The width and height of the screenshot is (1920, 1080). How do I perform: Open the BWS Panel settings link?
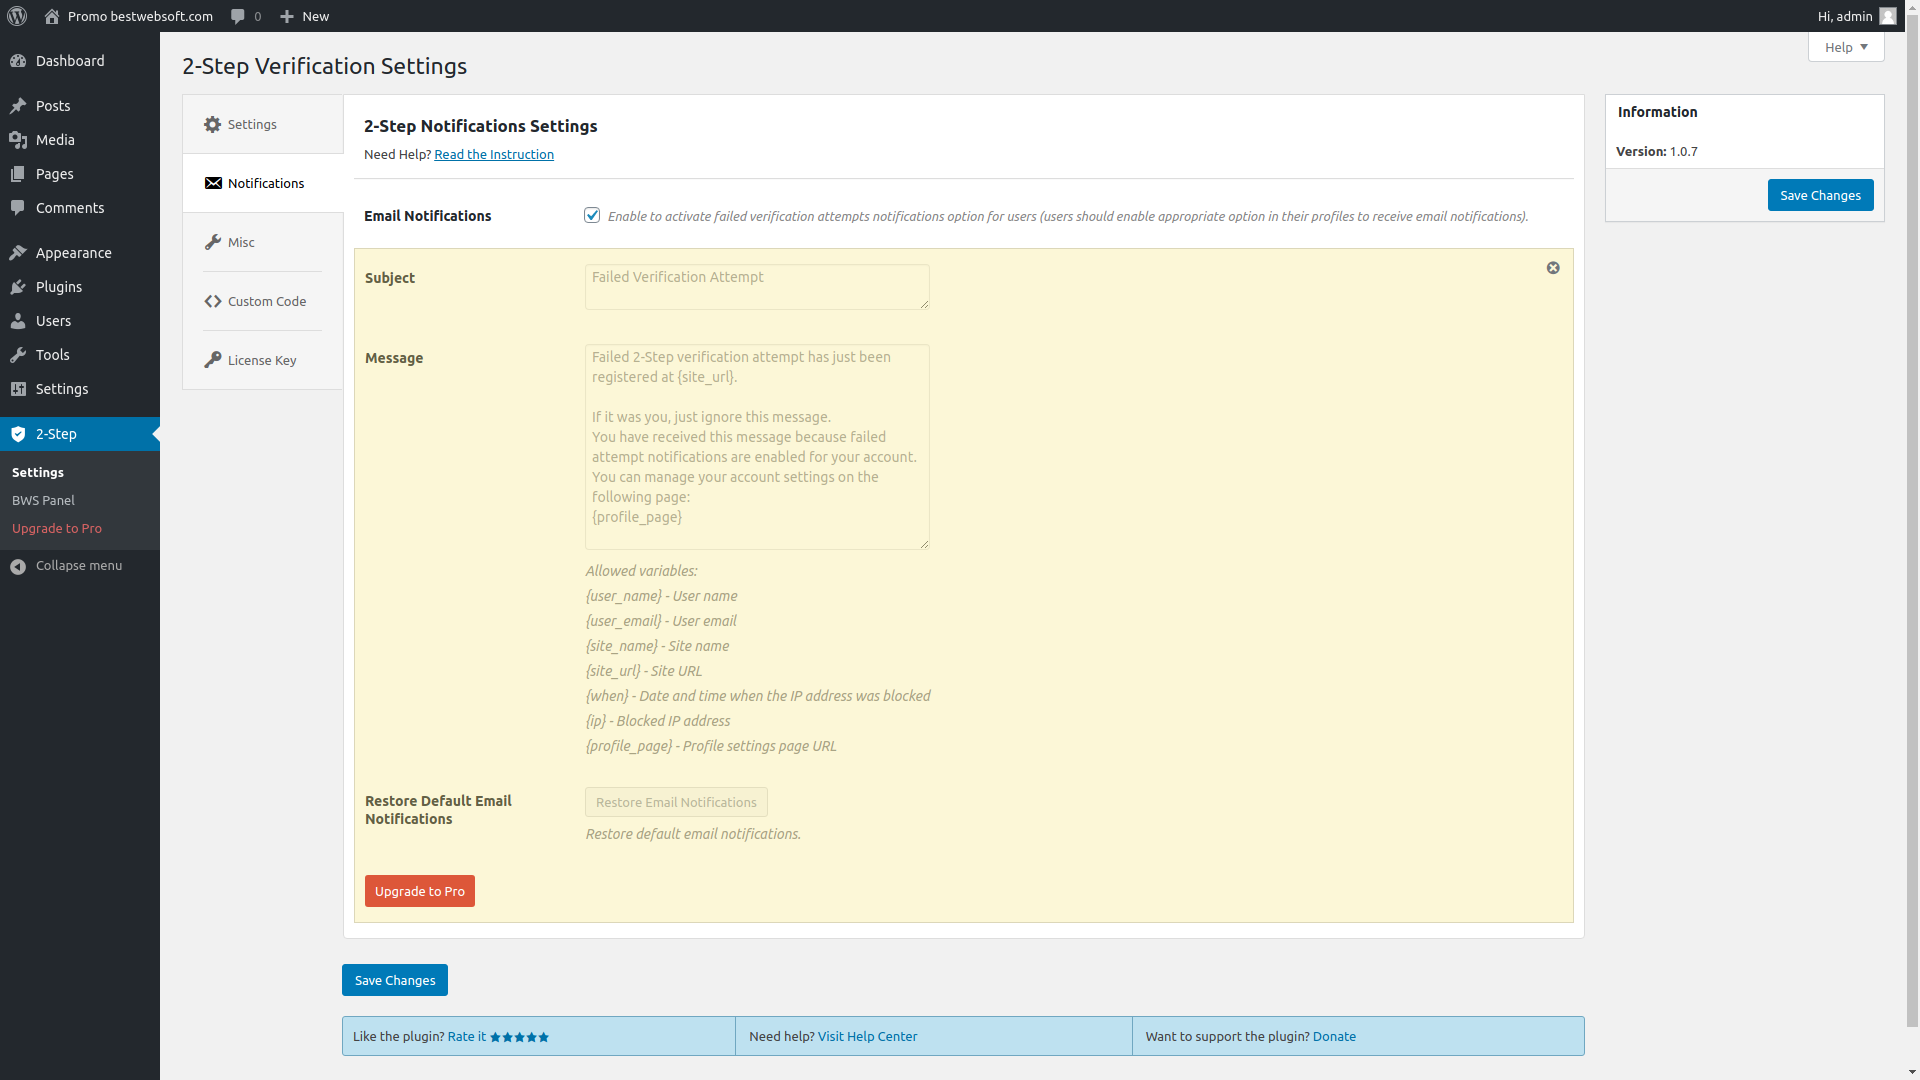coord(42,500)
